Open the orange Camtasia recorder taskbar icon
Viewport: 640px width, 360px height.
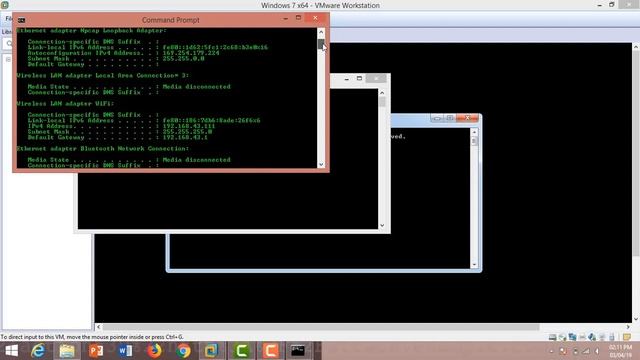(x=270, y=351)
